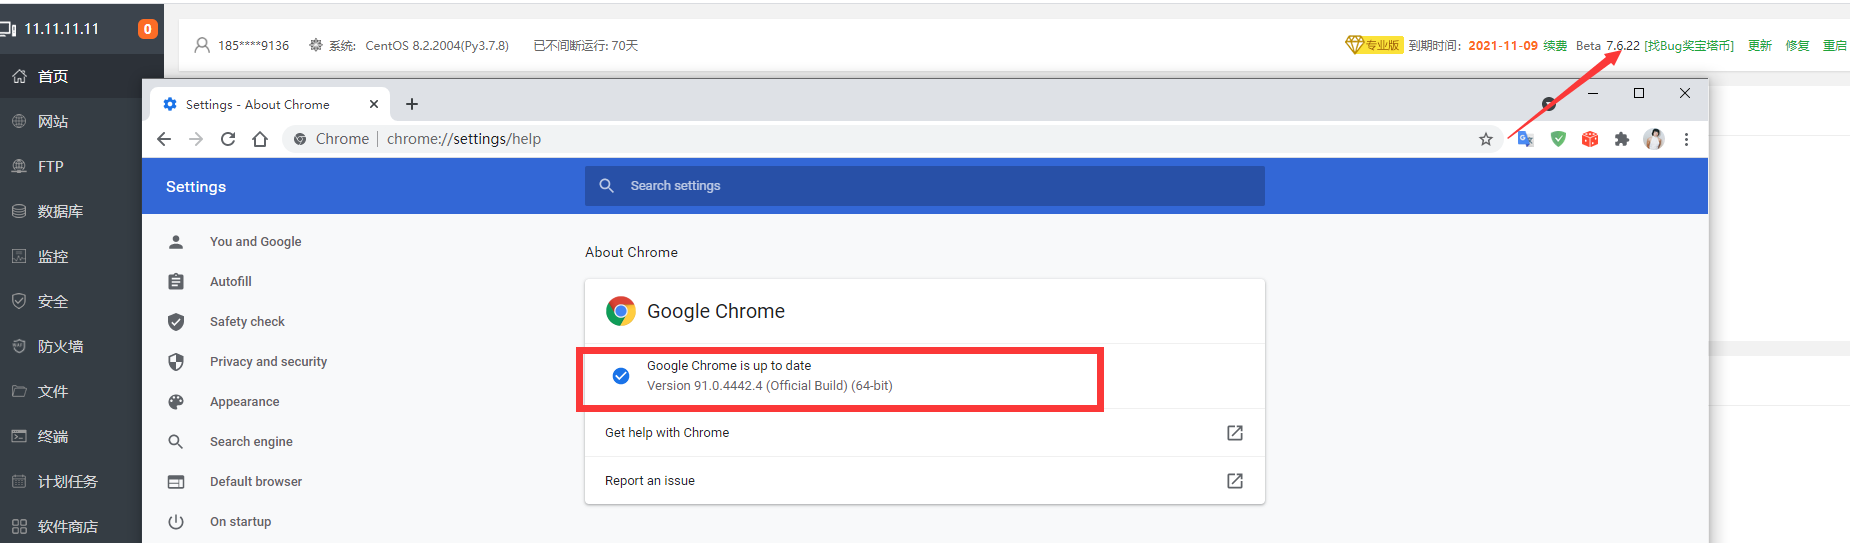Screen dimensions: 1850x543
Task: Click the green shield extension icon
Action: coord(1558,139)
